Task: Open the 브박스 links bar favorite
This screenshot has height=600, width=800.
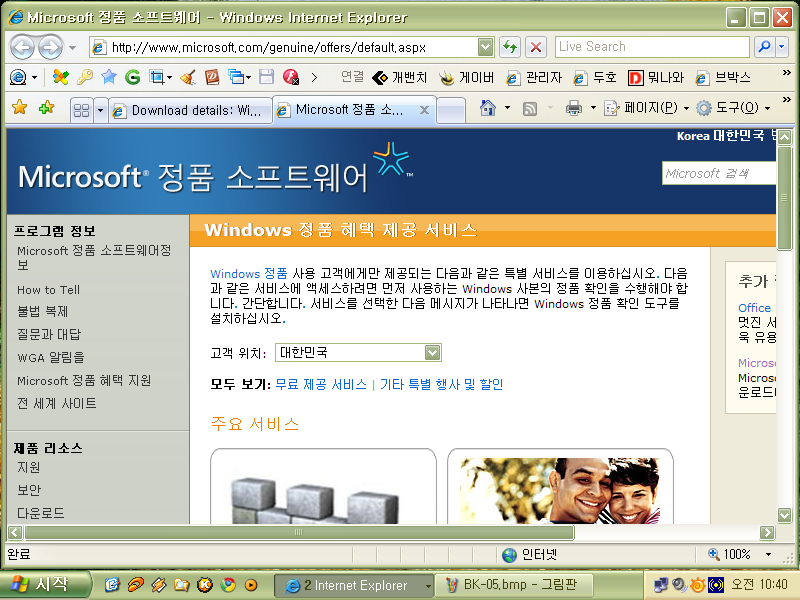Action: 723,78
